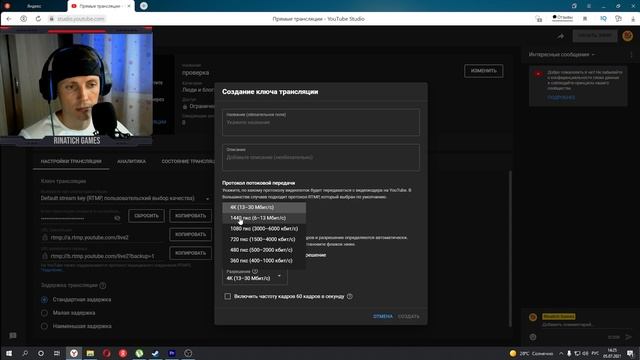Select Стандартная задержка radio button
Viewport: 640px width, 360px height.
click(x=44, y=300)
